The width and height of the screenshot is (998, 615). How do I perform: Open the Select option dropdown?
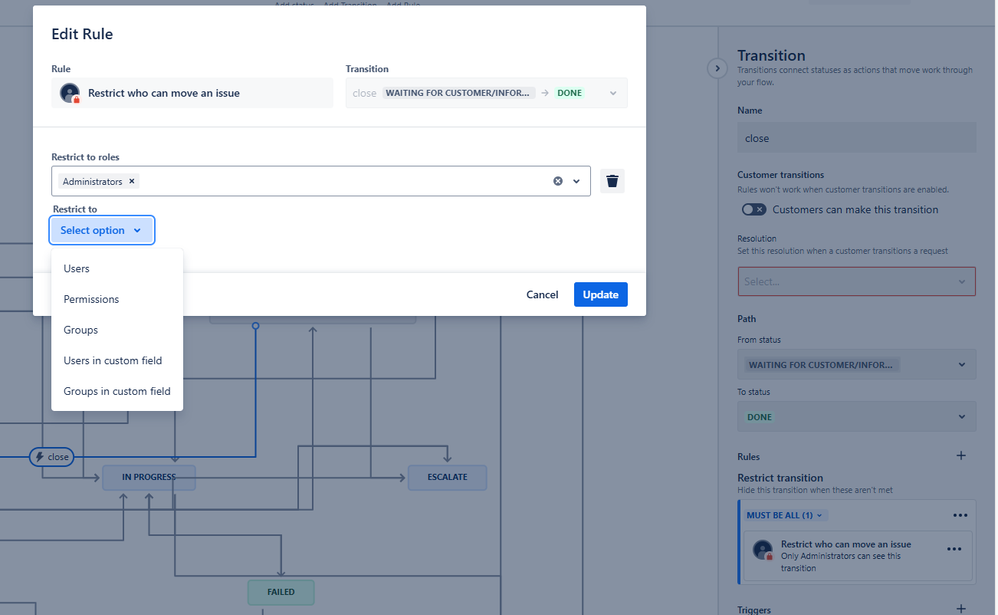coord(102,230)
